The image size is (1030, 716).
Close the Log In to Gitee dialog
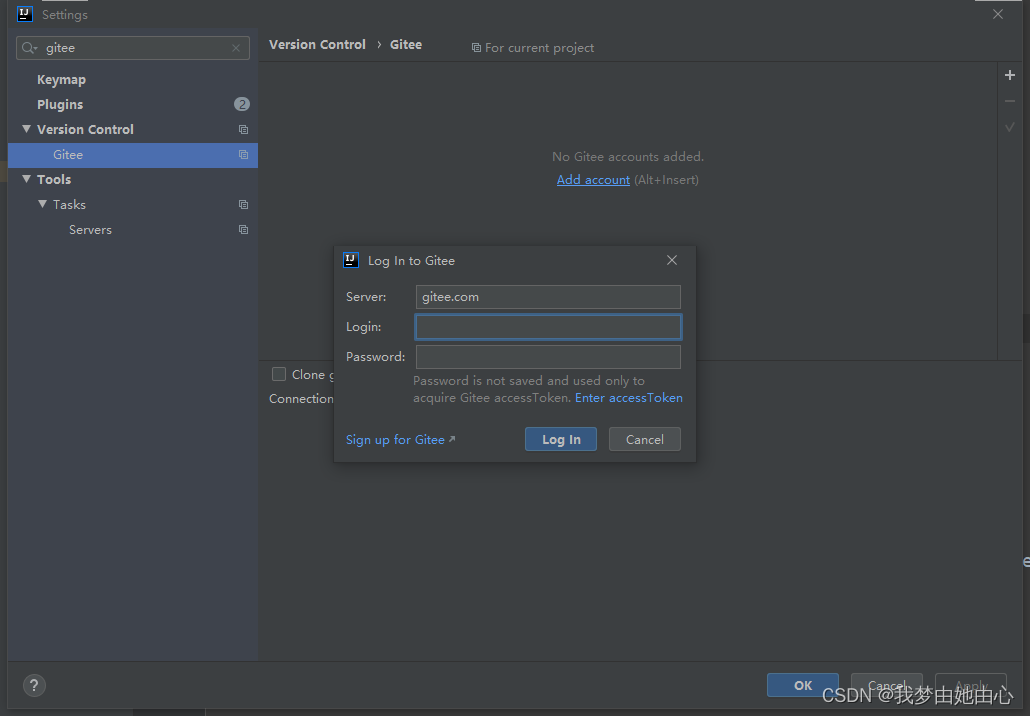(671, 260)
